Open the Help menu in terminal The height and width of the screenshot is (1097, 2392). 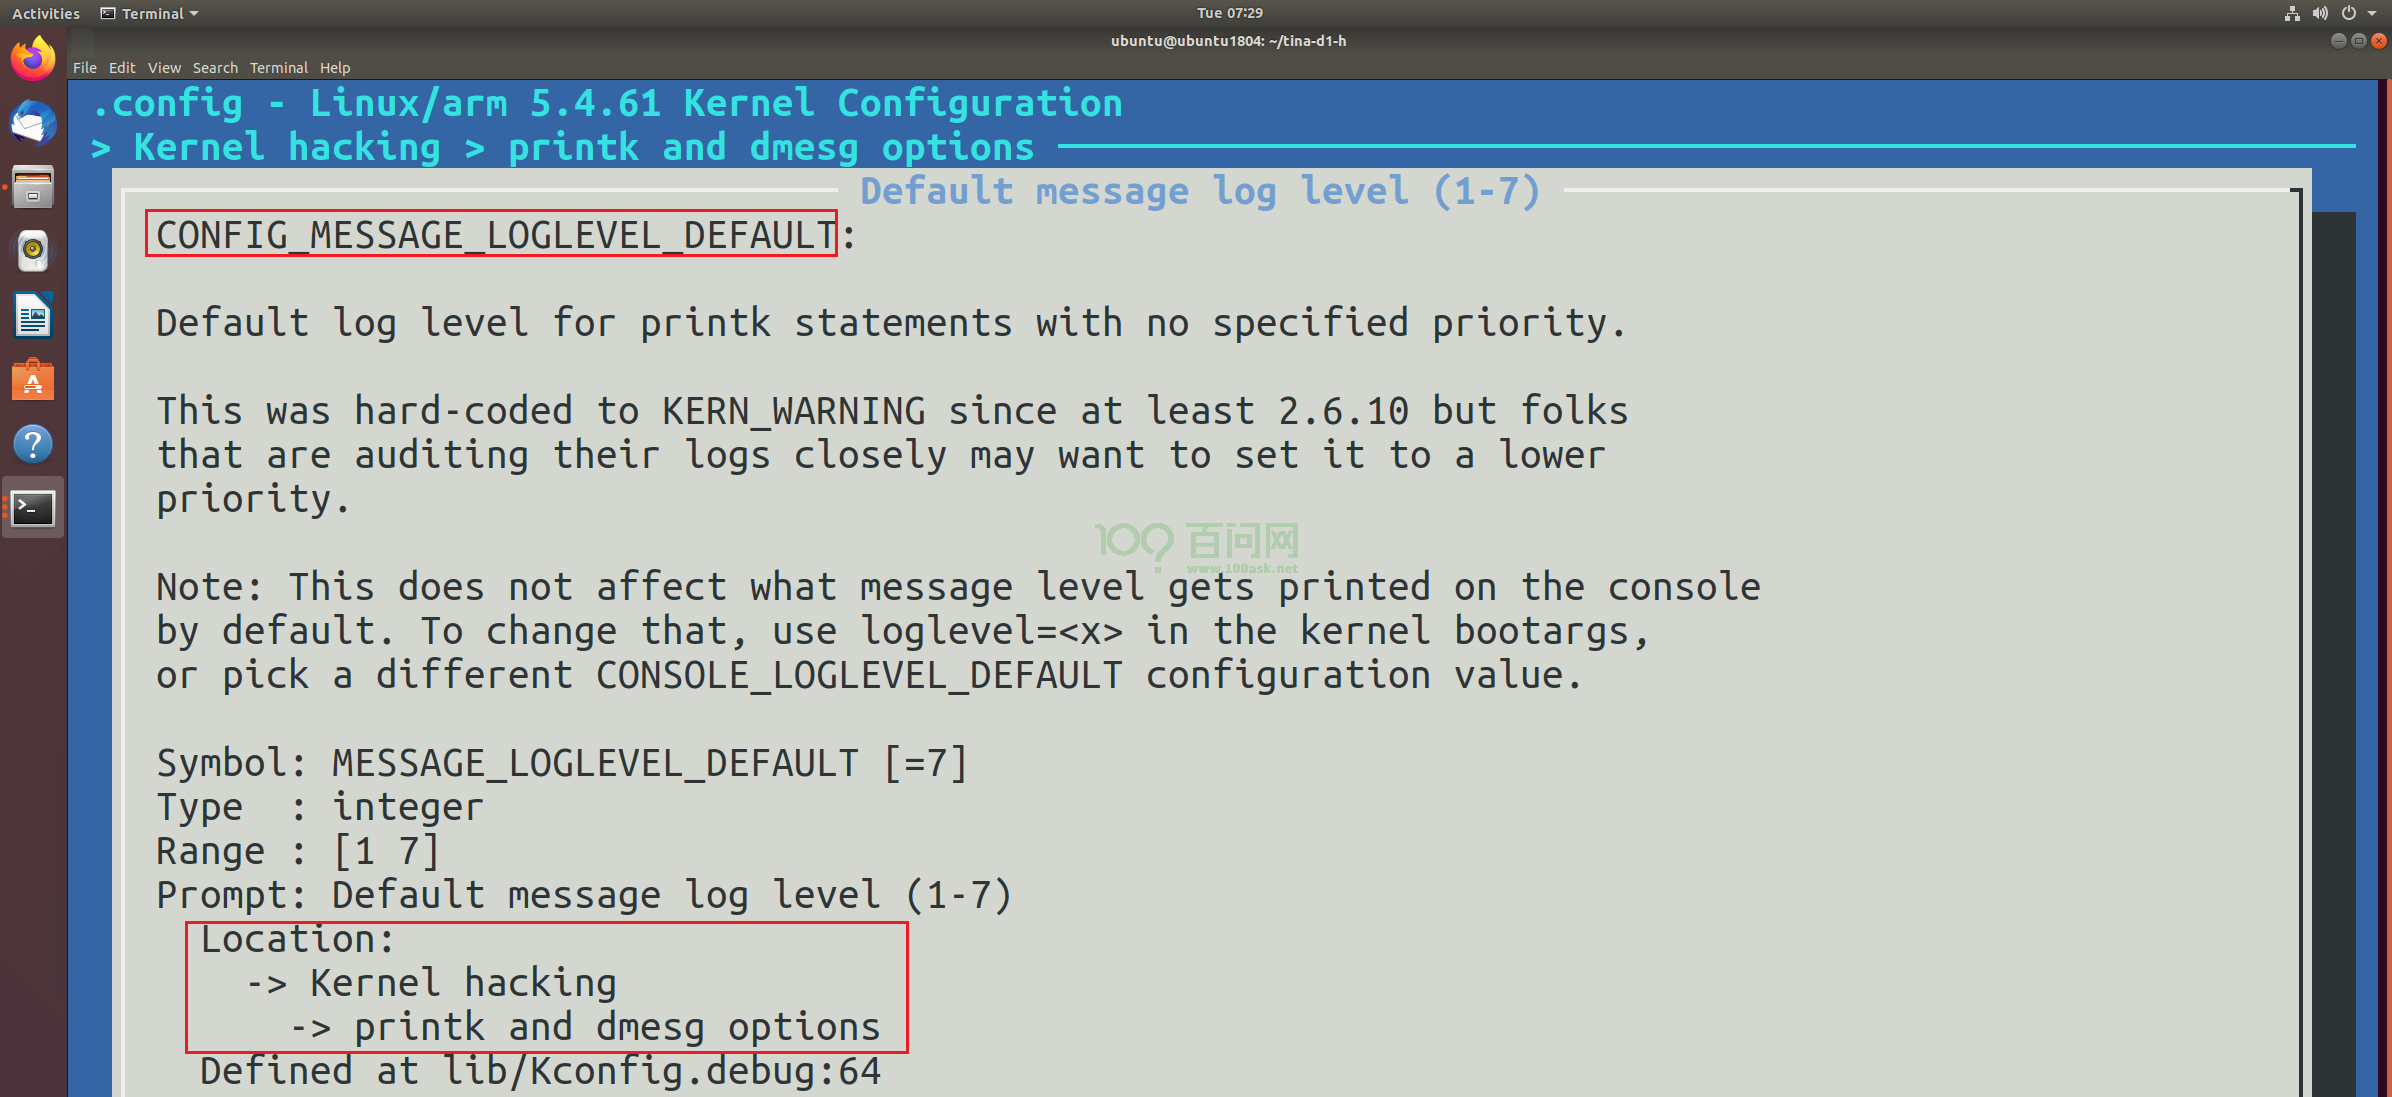(335, 68)
